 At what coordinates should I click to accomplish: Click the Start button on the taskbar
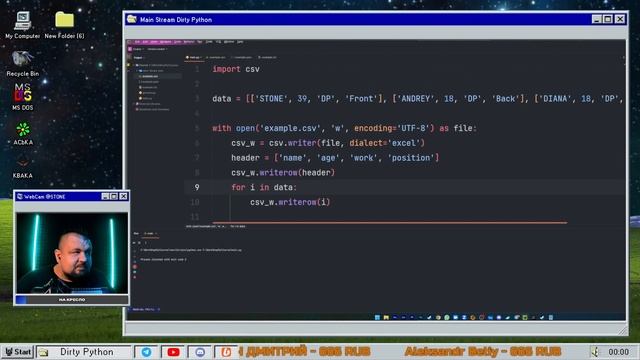(x=17, y=351)
